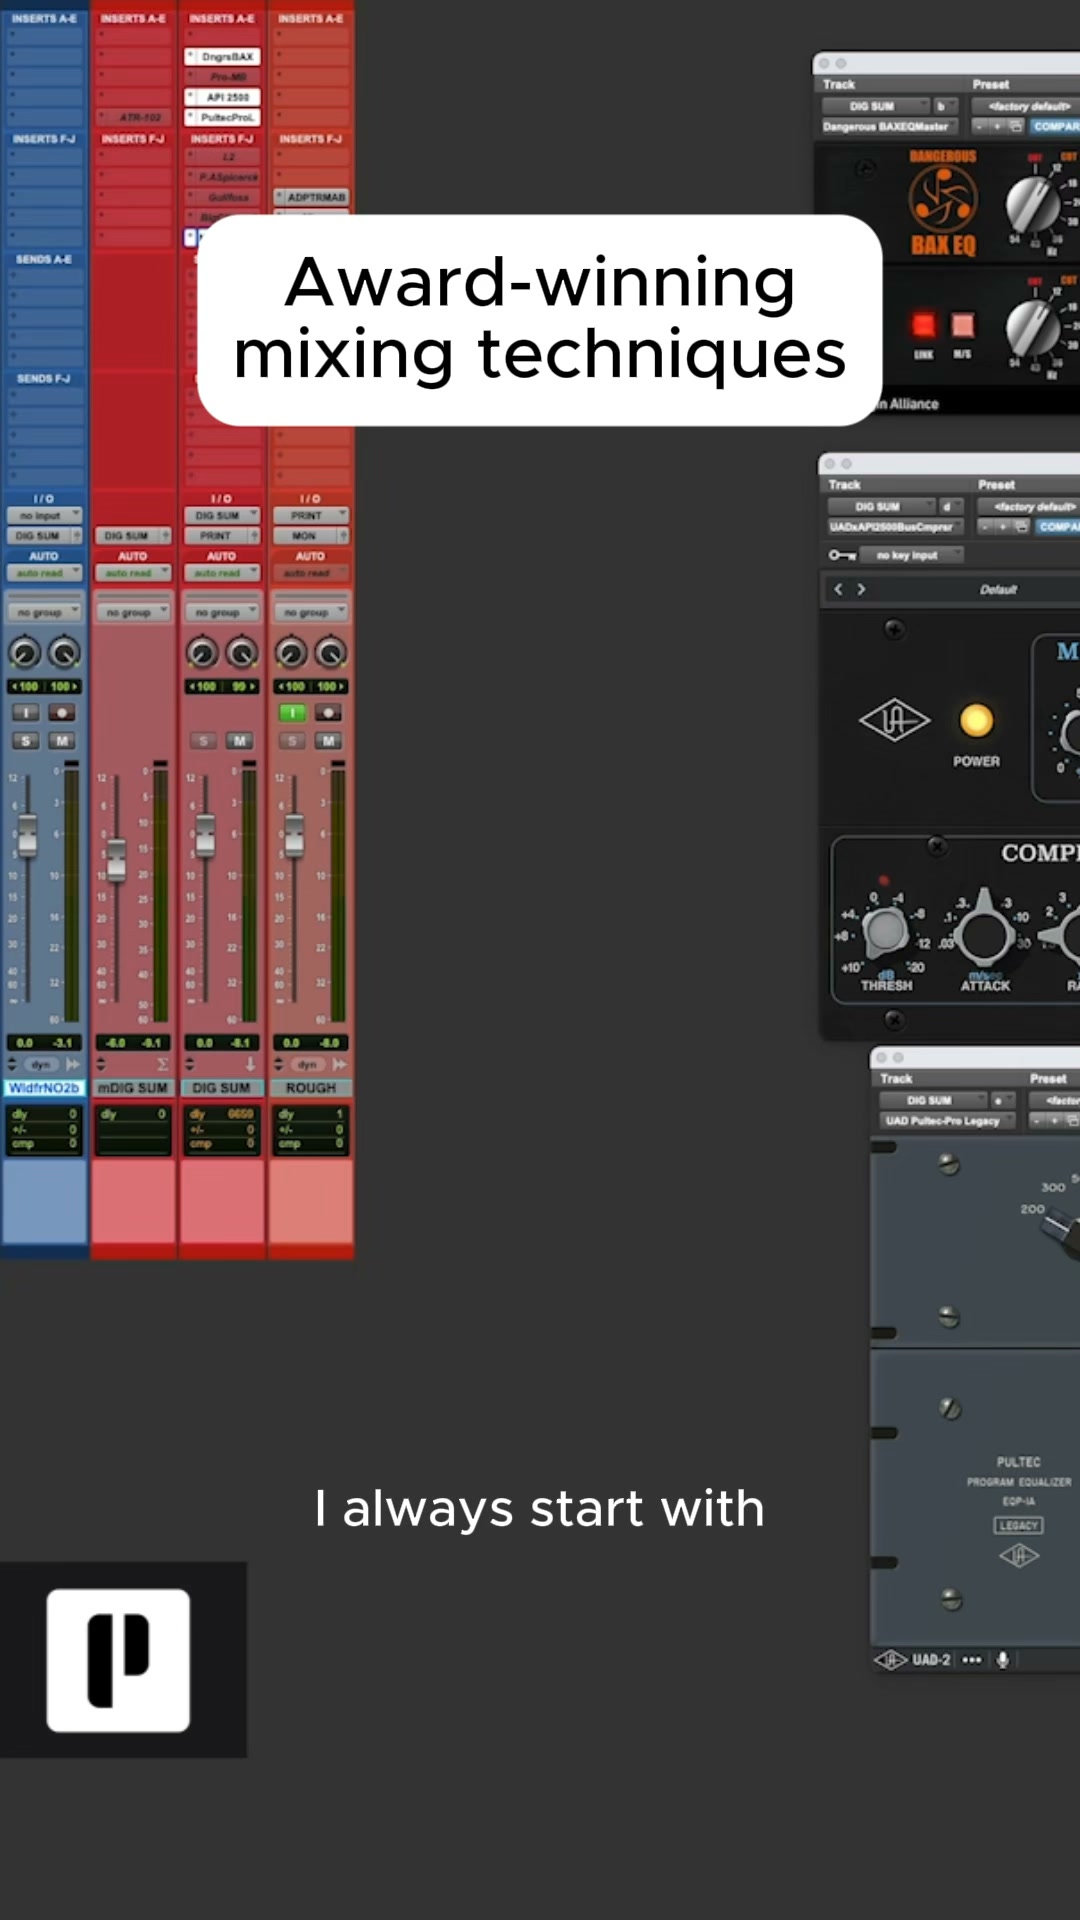
Task: Click the THRESH knob on API 2500 compressor
Action: (885, 930)
